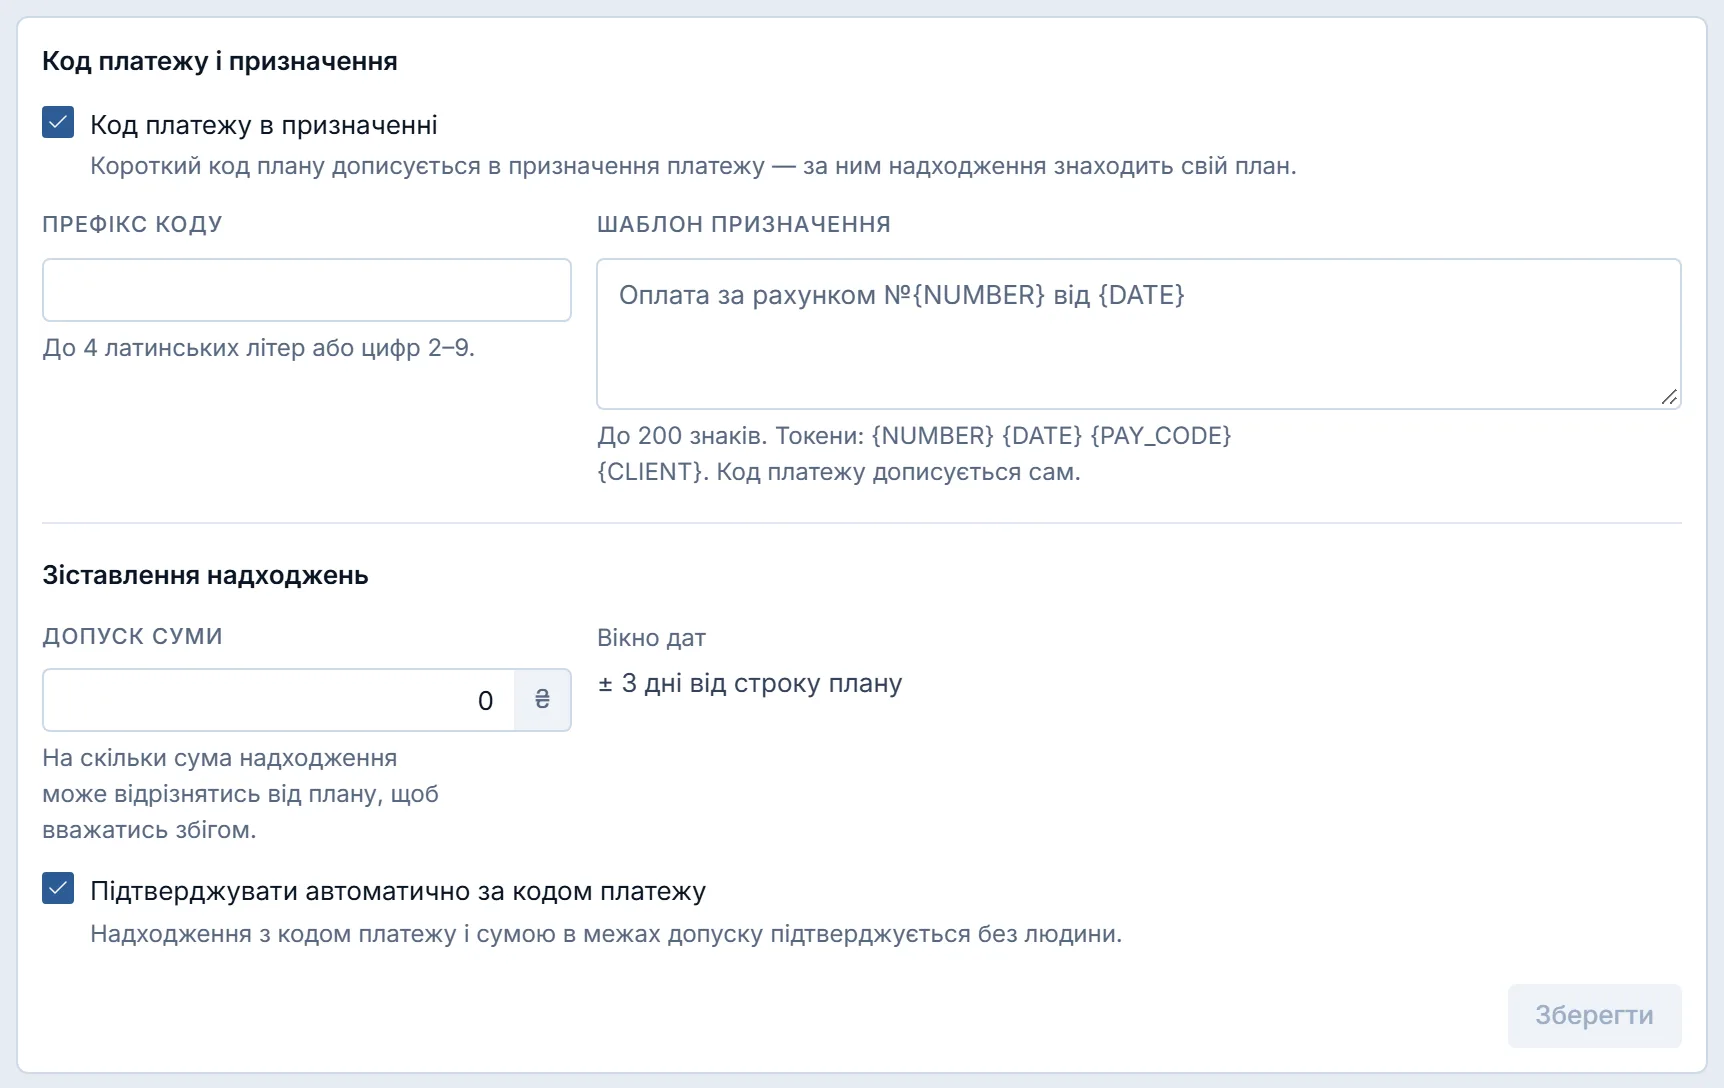This screenshot has width=1724, height=1088.
Task: Click hint "На скільки сума надходження може відрізнятись"
Action: point(240,794)
